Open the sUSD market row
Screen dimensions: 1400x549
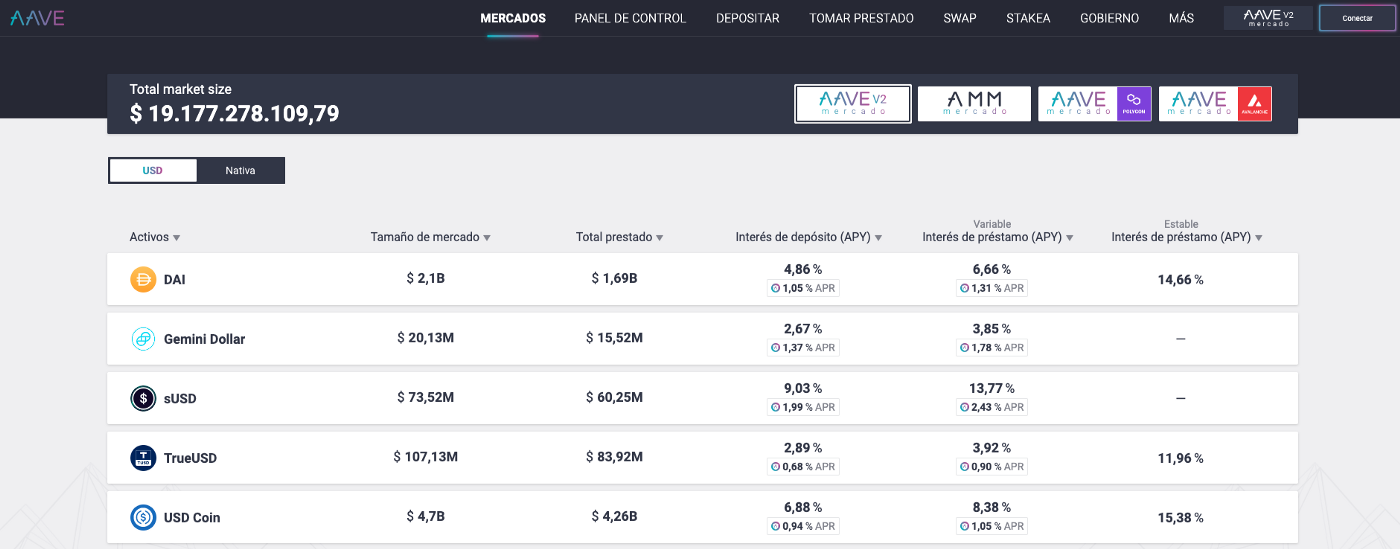pos(702,398)
